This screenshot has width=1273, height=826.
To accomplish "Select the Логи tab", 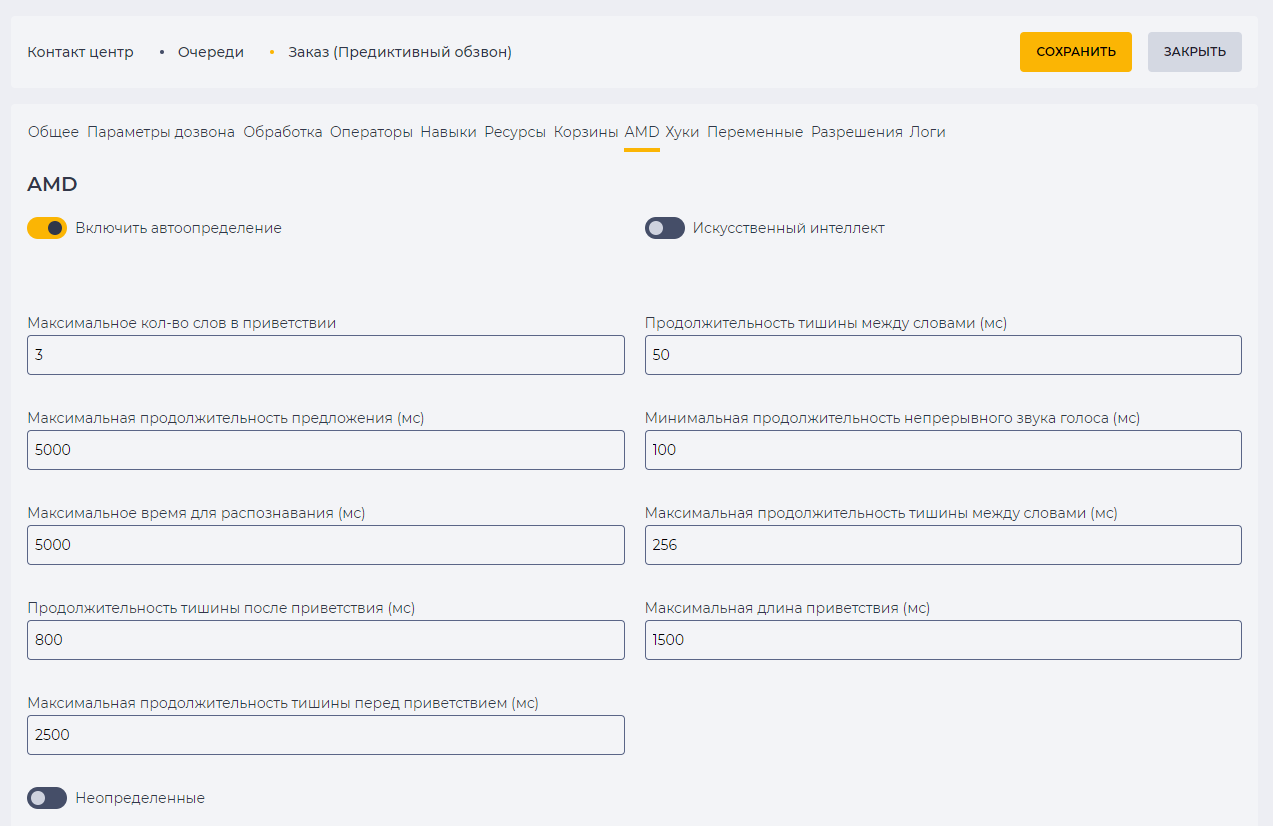I will [x=927, y=132].
